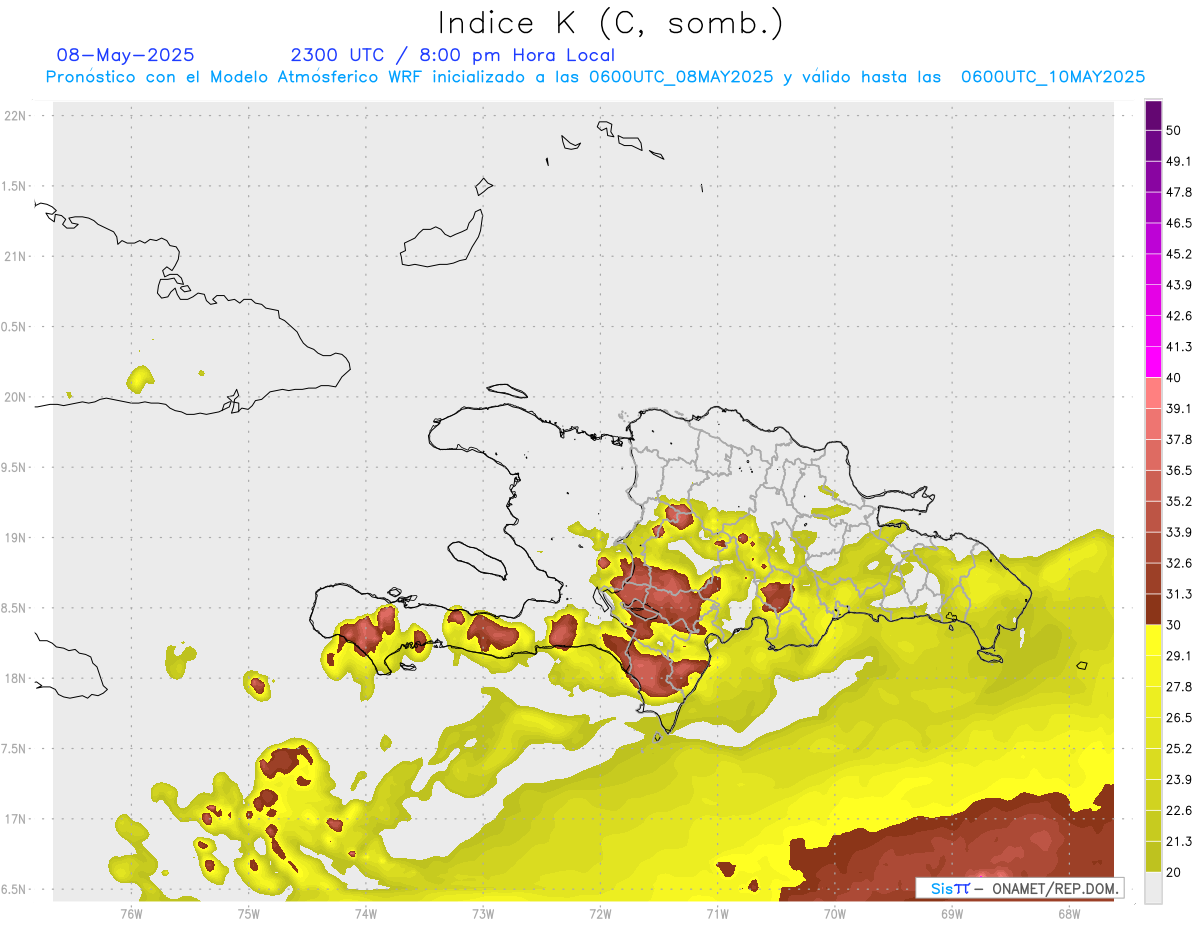
Task: Click the '72W' longitude label
Action: pyautogui.click(x=600, y=913)
